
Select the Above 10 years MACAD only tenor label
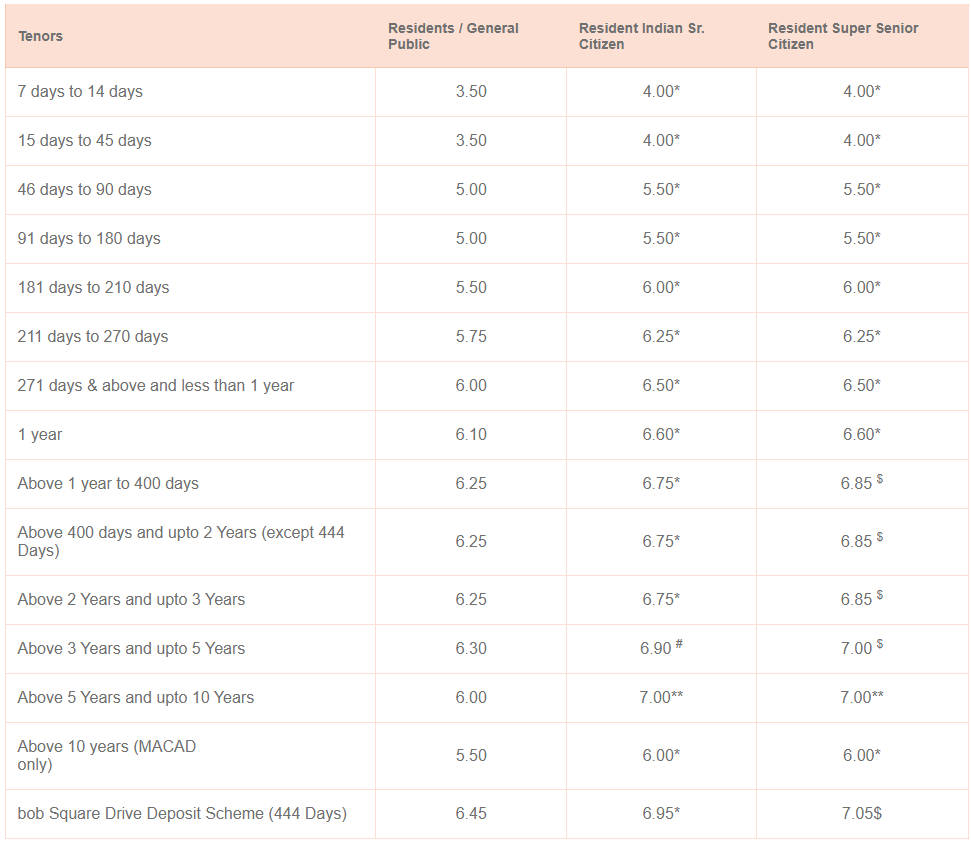tap(105, 755)
